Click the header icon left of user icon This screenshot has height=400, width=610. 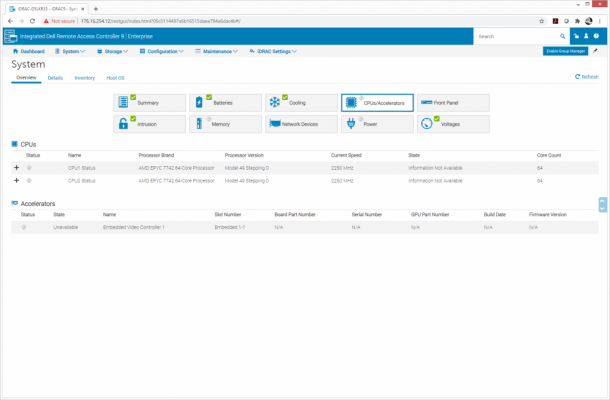point(576,36)
